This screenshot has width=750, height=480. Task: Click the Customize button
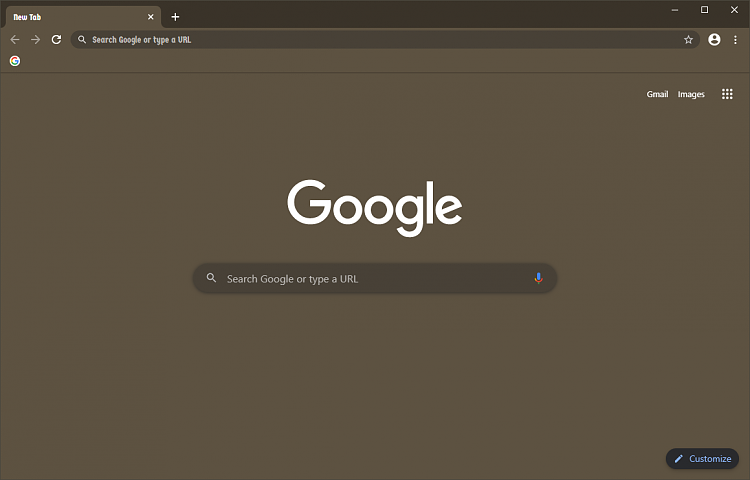(702, 458)
